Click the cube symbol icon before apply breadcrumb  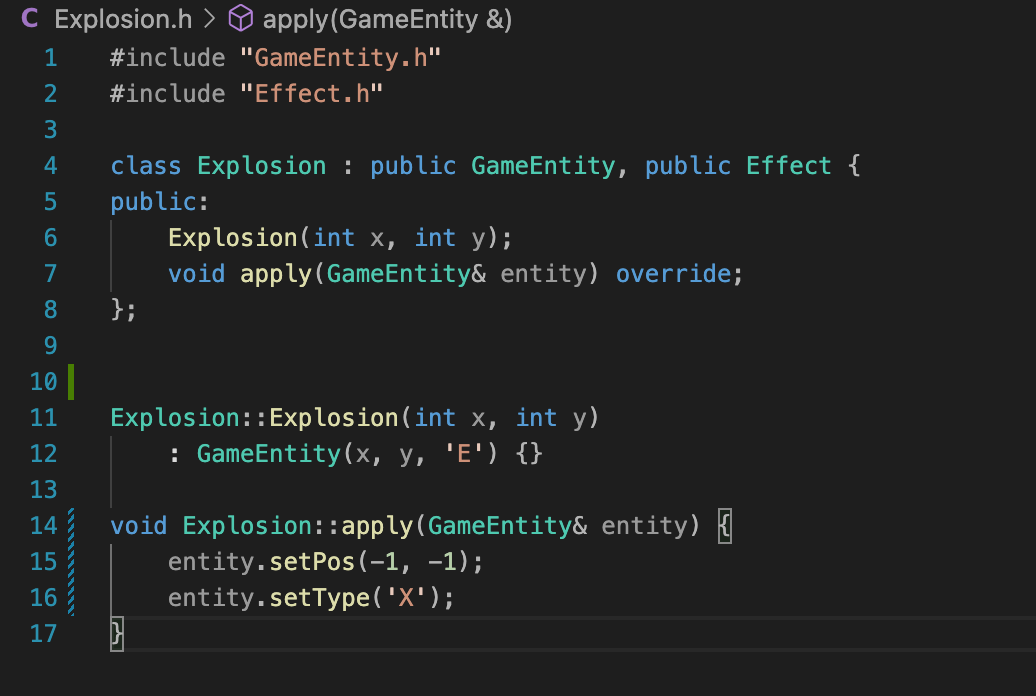pyautogui.click(x=240, y=18)
